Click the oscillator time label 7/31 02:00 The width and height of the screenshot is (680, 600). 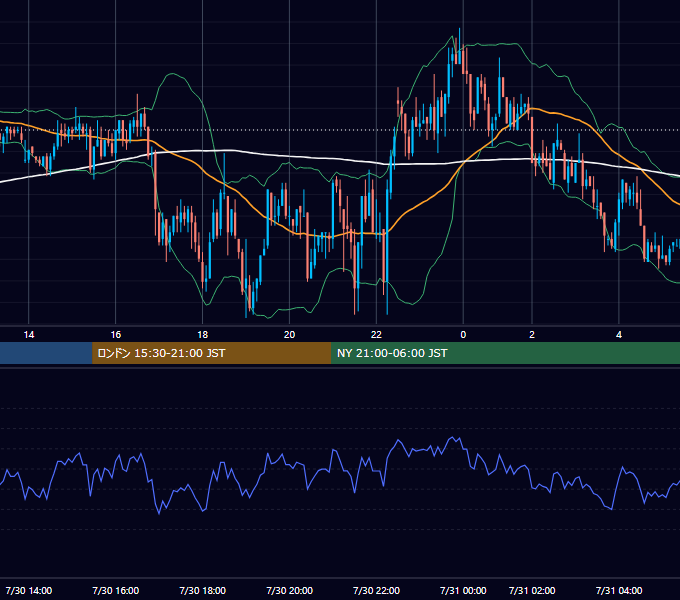(x=532, y=590)
